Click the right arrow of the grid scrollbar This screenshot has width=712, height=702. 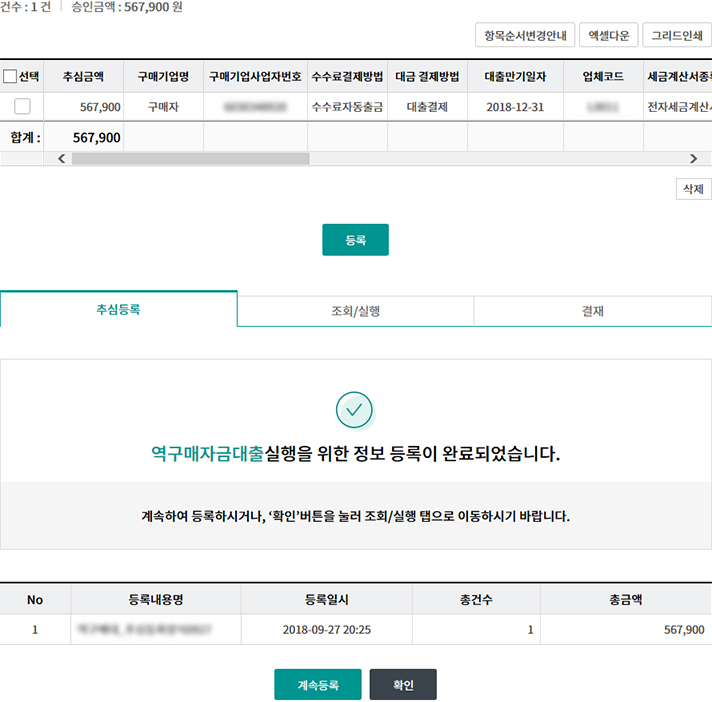[693, 158]
